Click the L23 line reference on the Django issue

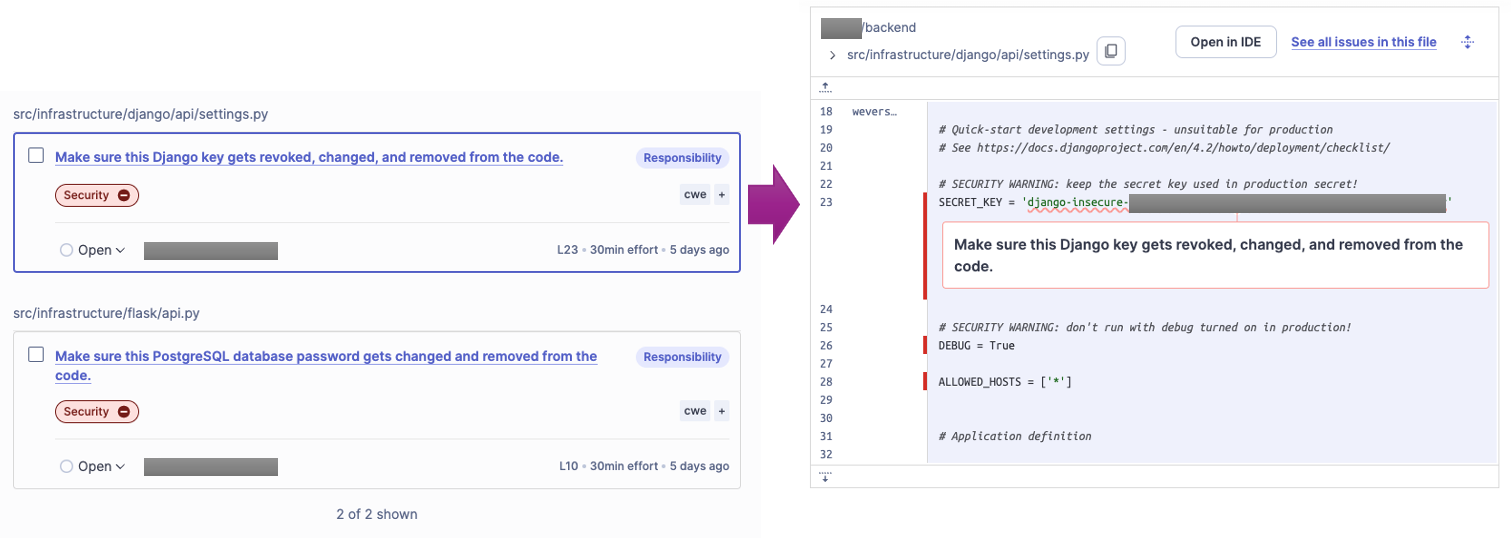[567, 250]
